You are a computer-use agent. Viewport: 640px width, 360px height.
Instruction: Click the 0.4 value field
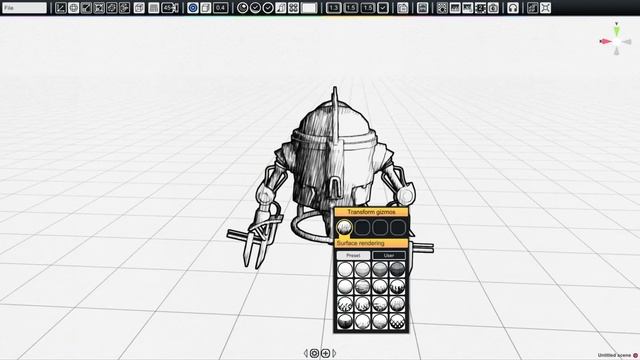[x=220, y=8]
